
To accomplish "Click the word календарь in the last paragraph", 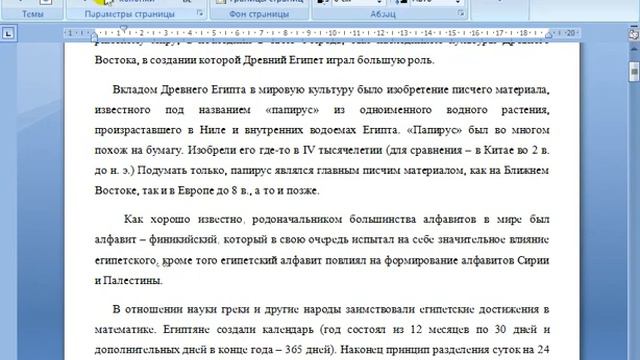I will 288,330.
